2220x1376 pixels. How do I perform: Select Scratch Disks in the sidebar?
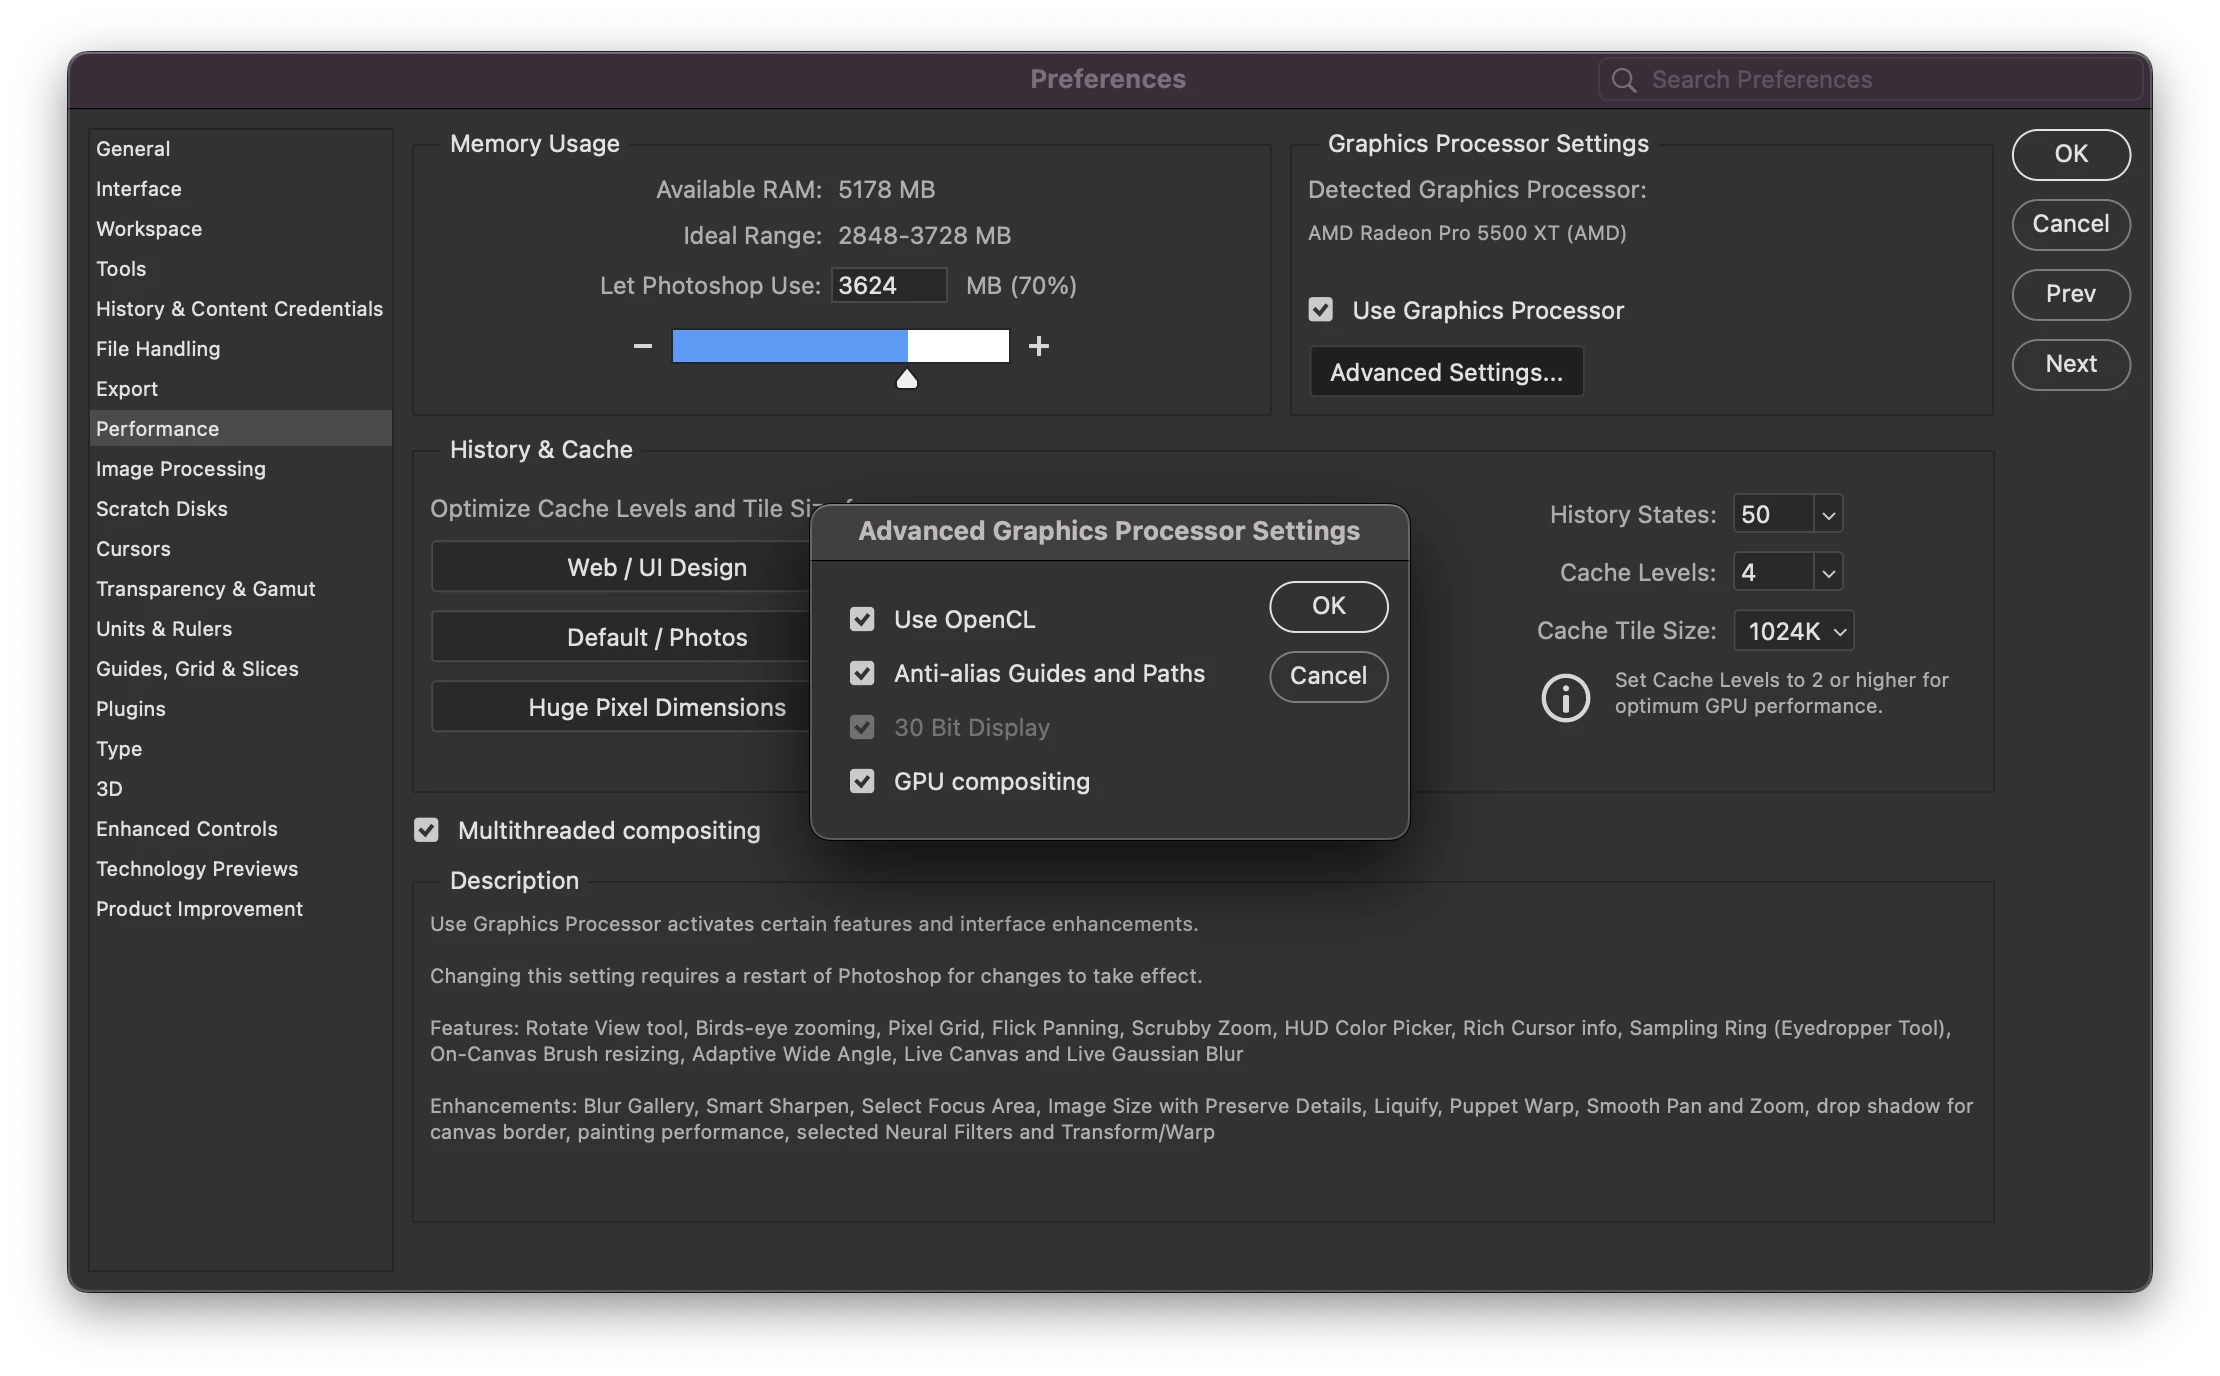pyautogui.click(x=162, y=509)
